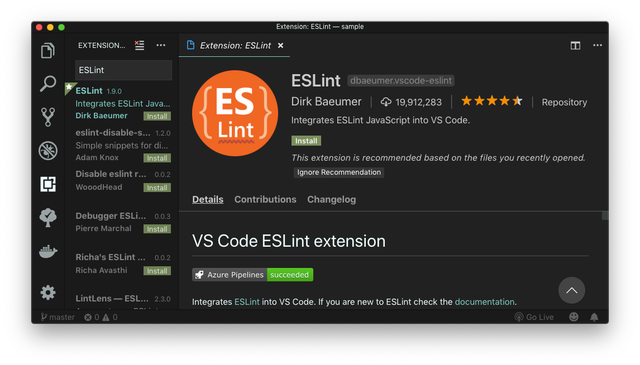Clear extensions search results icon
This screenshot has width=640, height=365.
click(x=140, y=45)
